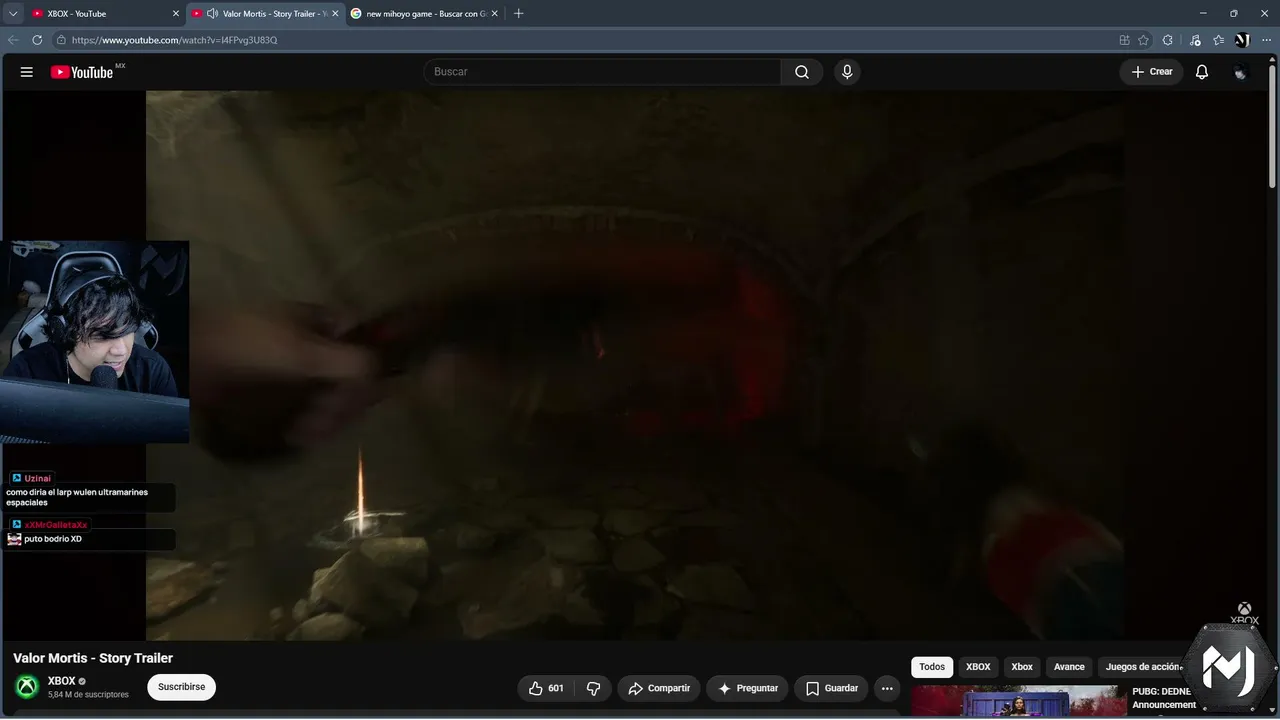Open the YouTube hamburger guide menu

pyautogui.click(x=27, y=72)
